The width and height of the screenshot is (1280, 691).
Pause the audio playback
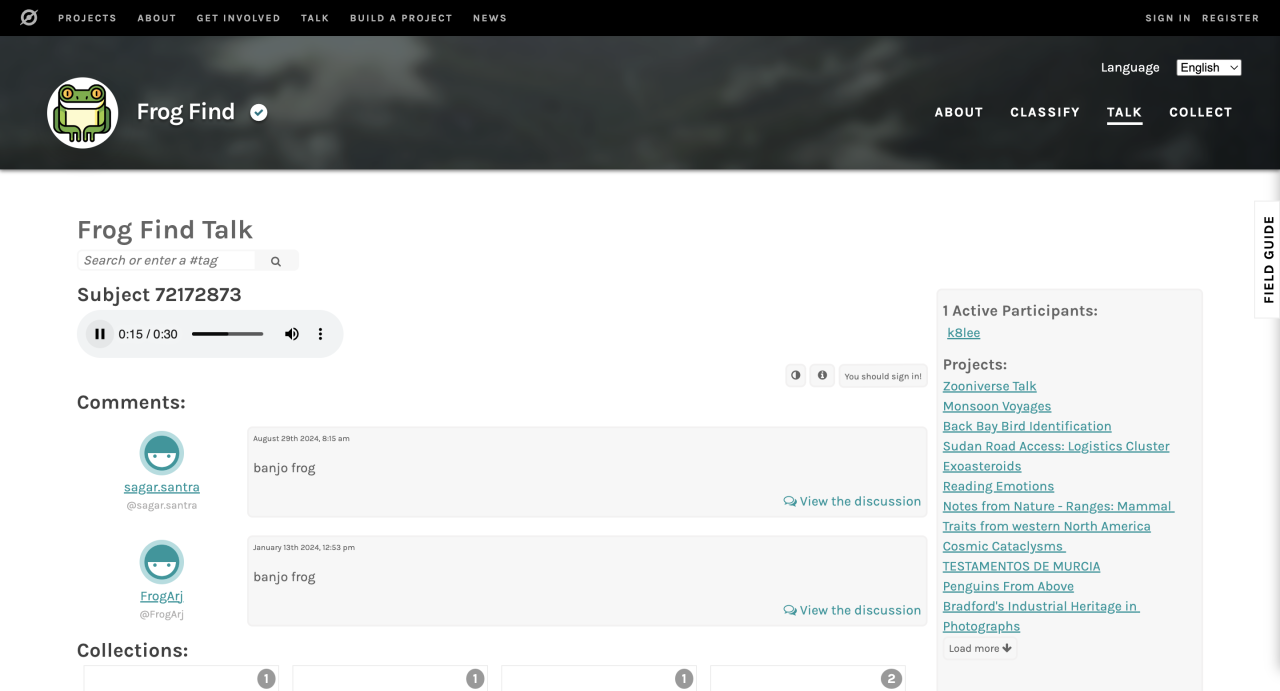(x=100, y=334)
